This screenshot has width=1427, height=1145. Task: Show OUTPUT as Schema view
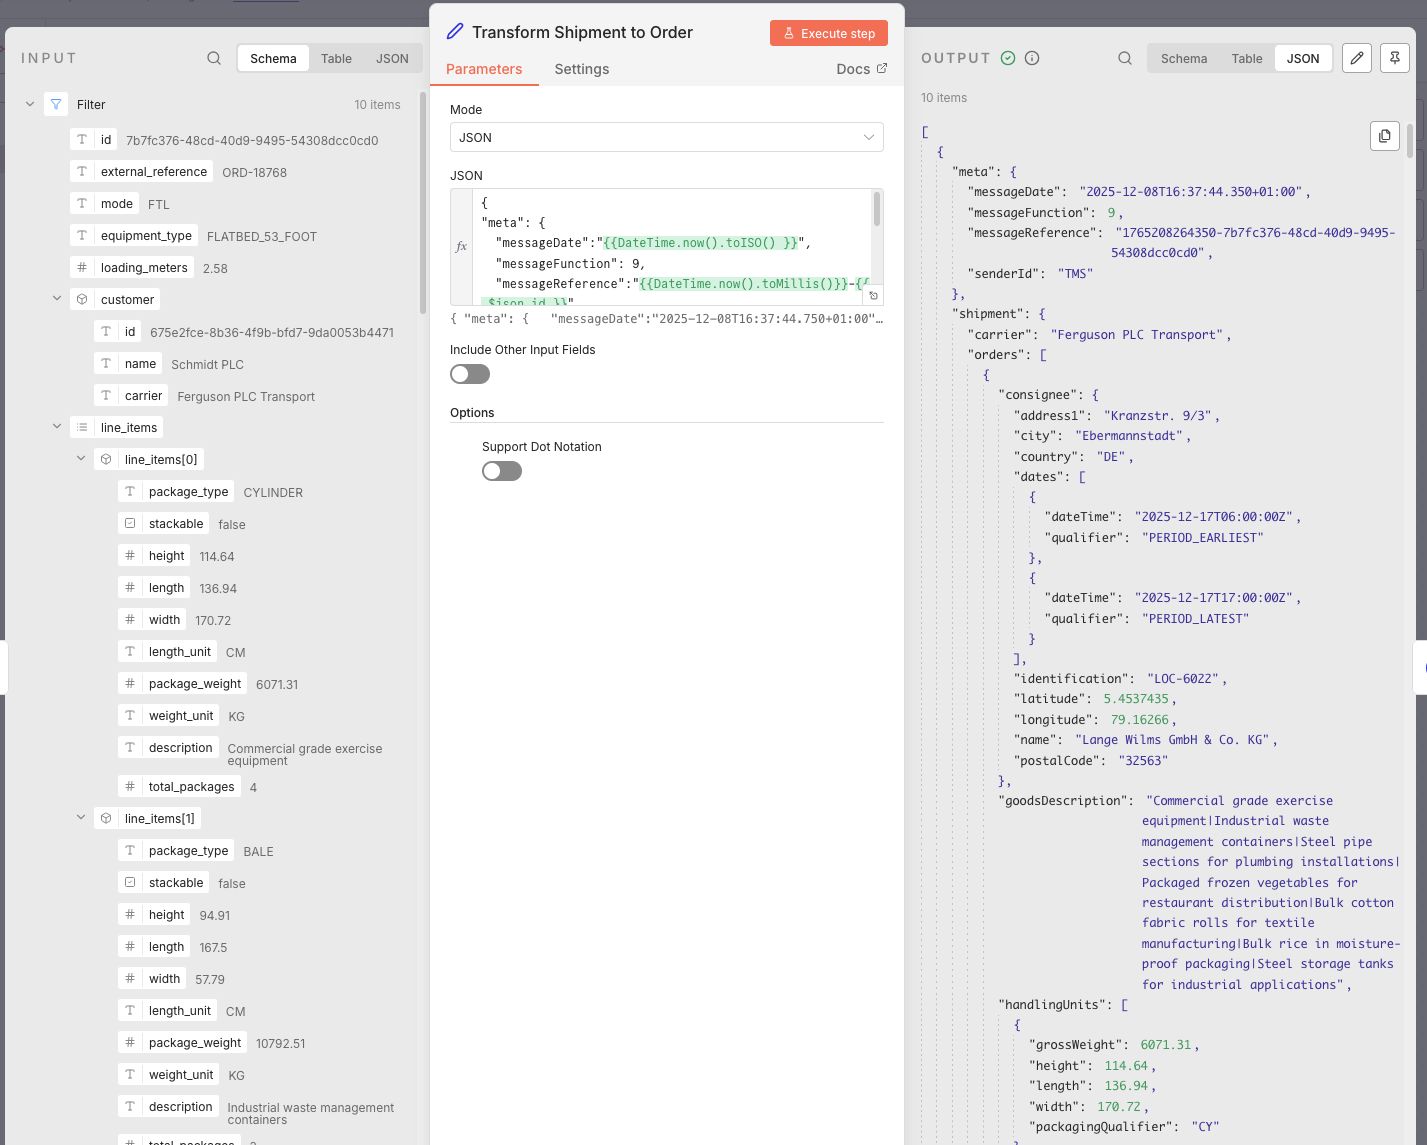(x=1183, y=58)
